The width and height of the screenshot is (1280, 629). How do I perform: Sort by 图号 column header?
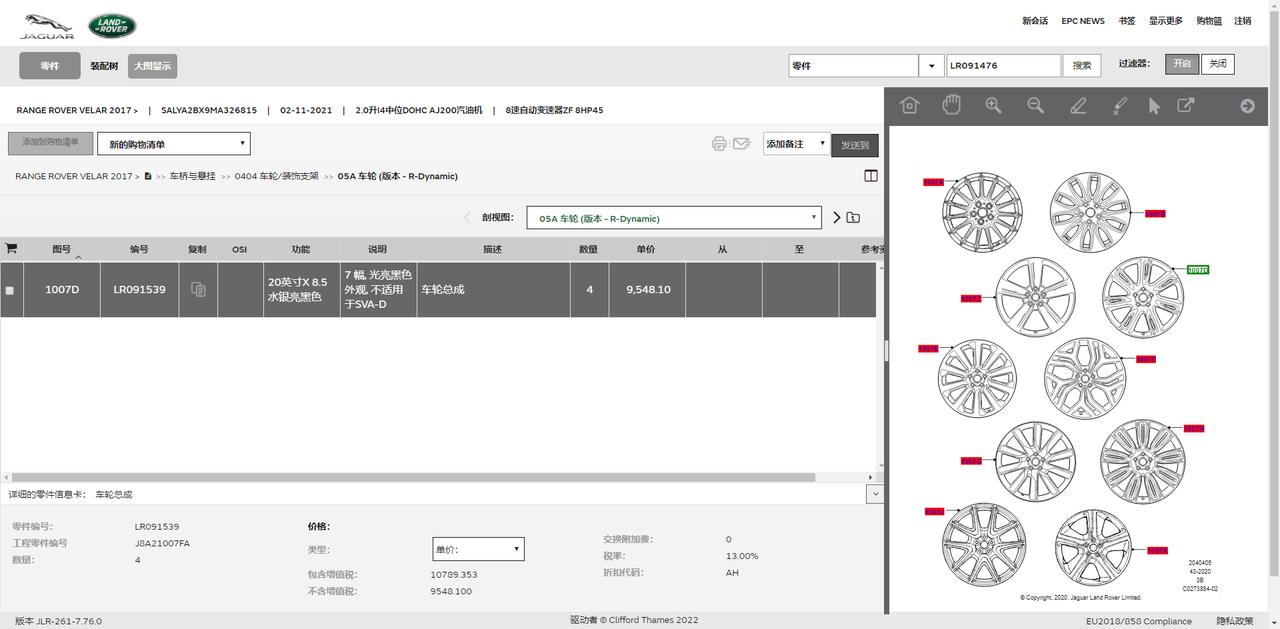click(x=62, y=249)
